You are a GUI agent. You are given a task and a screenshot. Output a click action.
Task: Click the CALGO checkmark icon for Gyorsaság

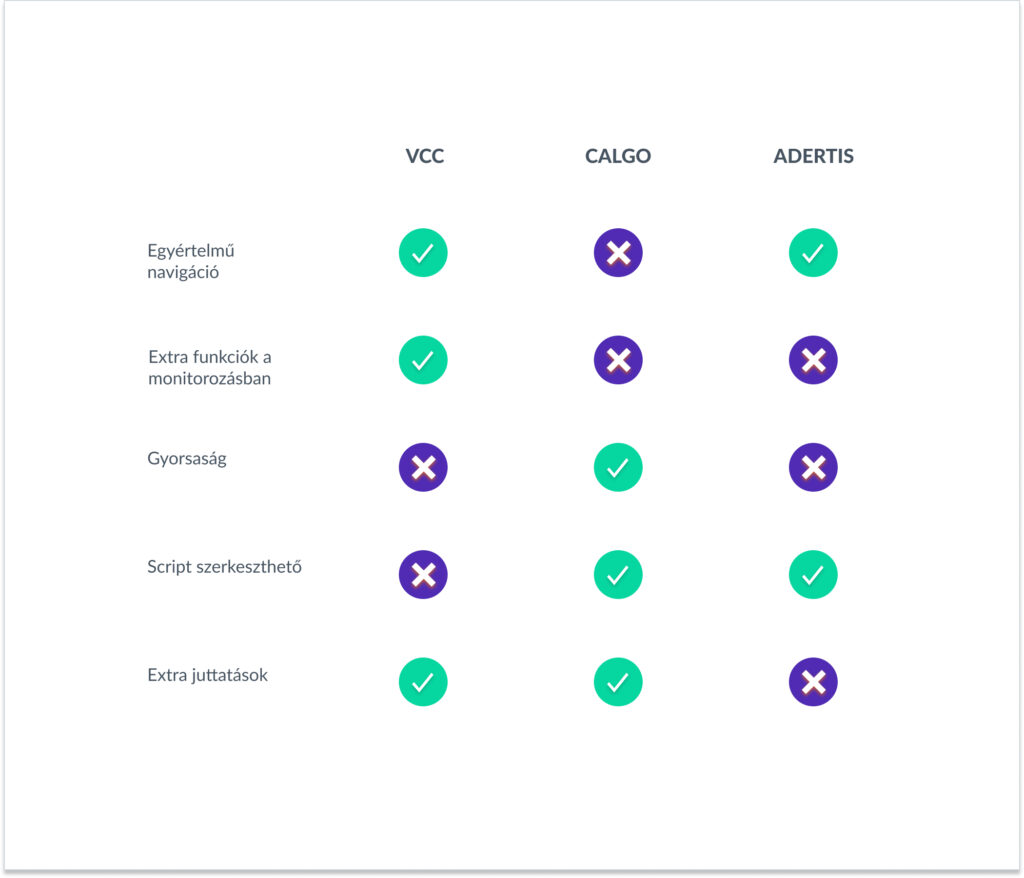point(618,467)
